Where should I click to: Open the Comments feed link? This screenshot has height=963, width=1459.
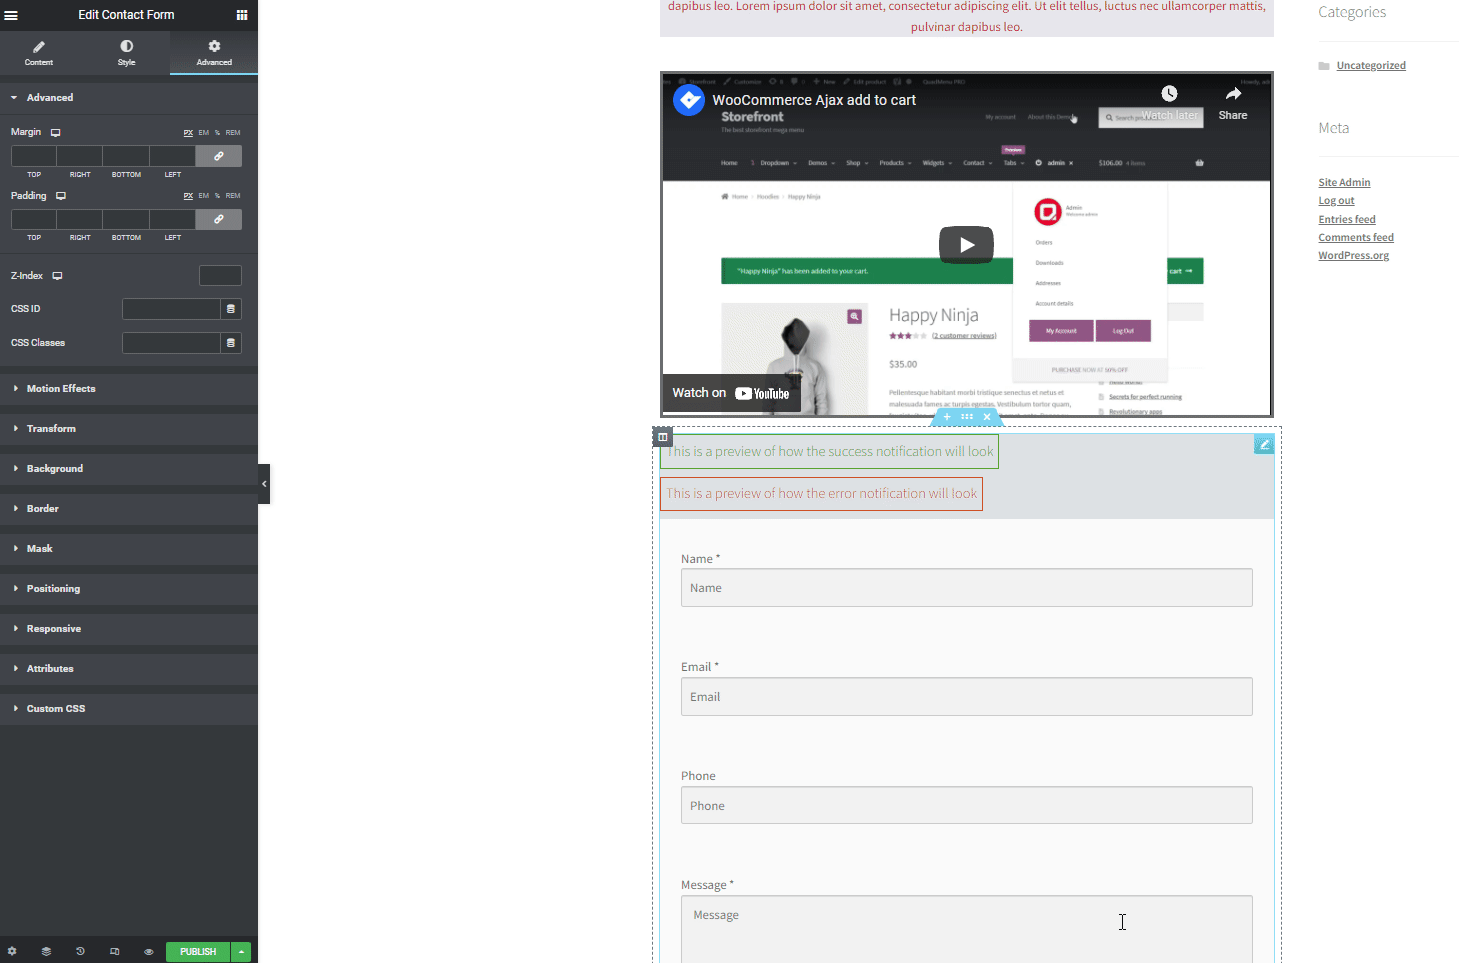[1356, 238]
